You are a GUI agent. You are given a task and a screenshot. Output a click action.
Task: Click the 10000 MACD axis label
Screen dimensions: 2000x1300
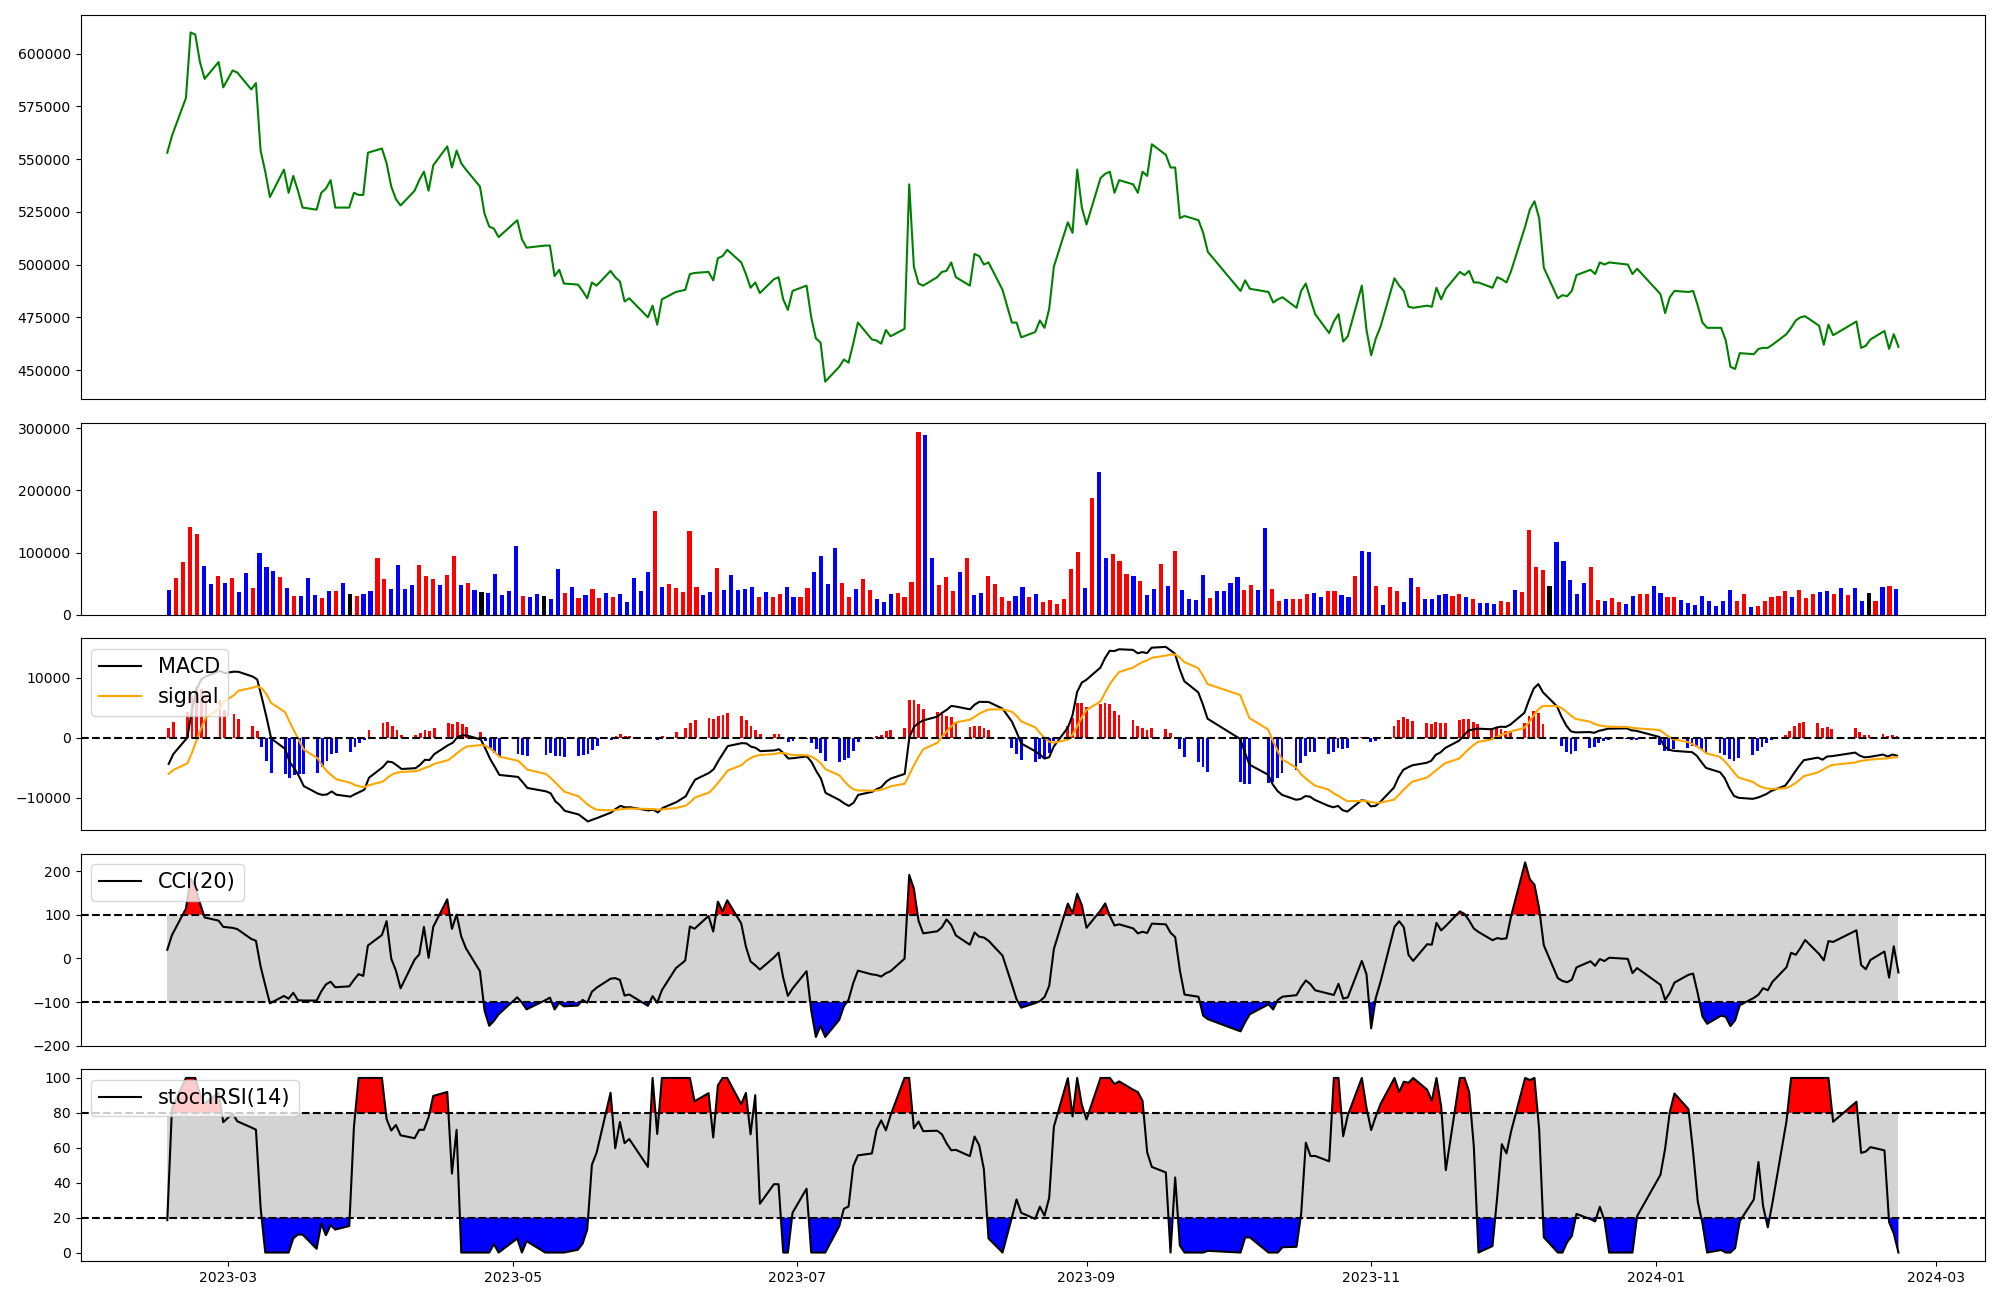click(48, 678)
